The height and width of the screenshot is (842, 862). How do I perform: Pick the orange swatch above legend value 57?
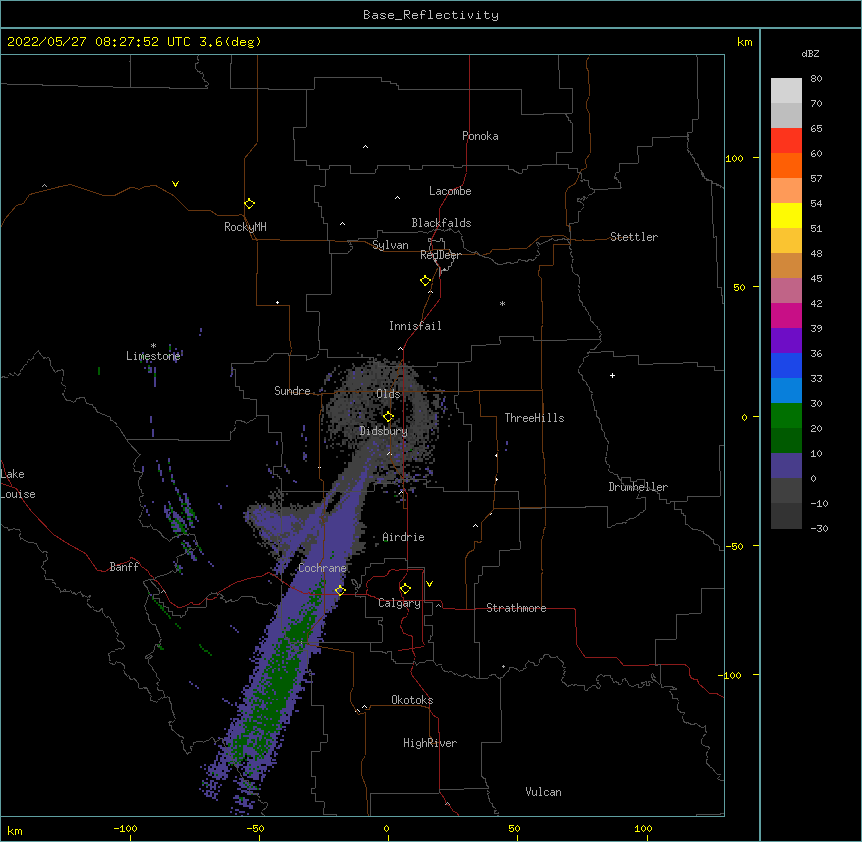click(x=786, y=165)
